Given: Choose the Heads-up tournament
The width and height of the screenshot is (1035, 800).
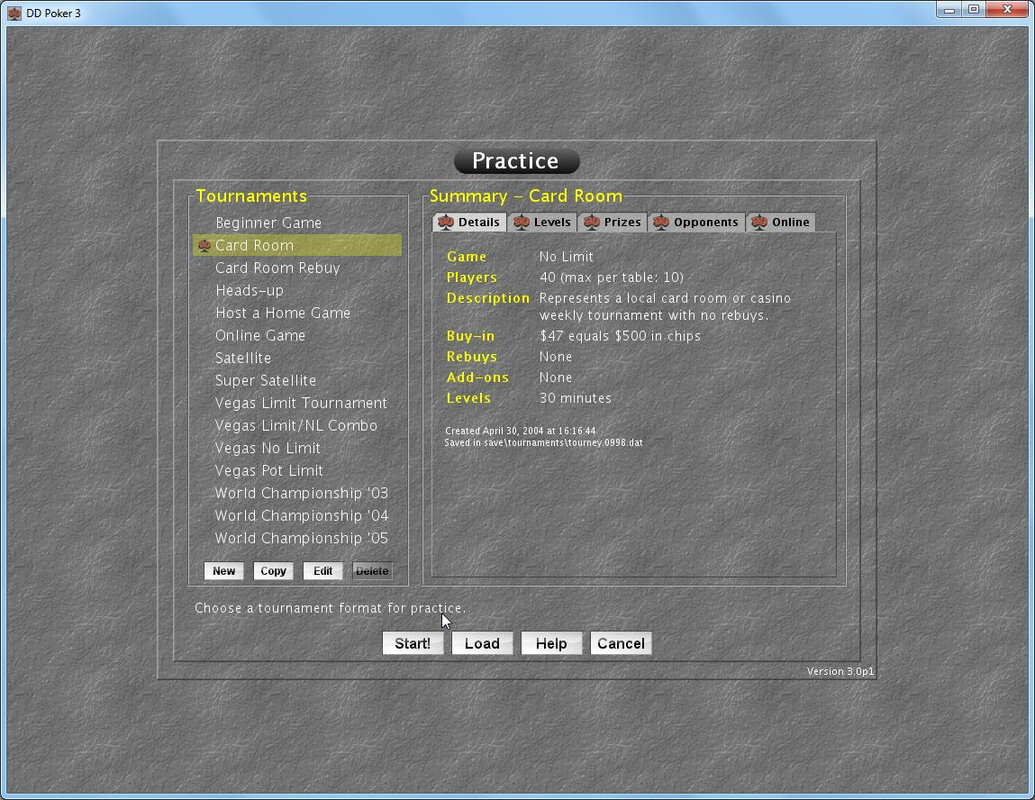Looking at the screenshot, I should point(297,290).
